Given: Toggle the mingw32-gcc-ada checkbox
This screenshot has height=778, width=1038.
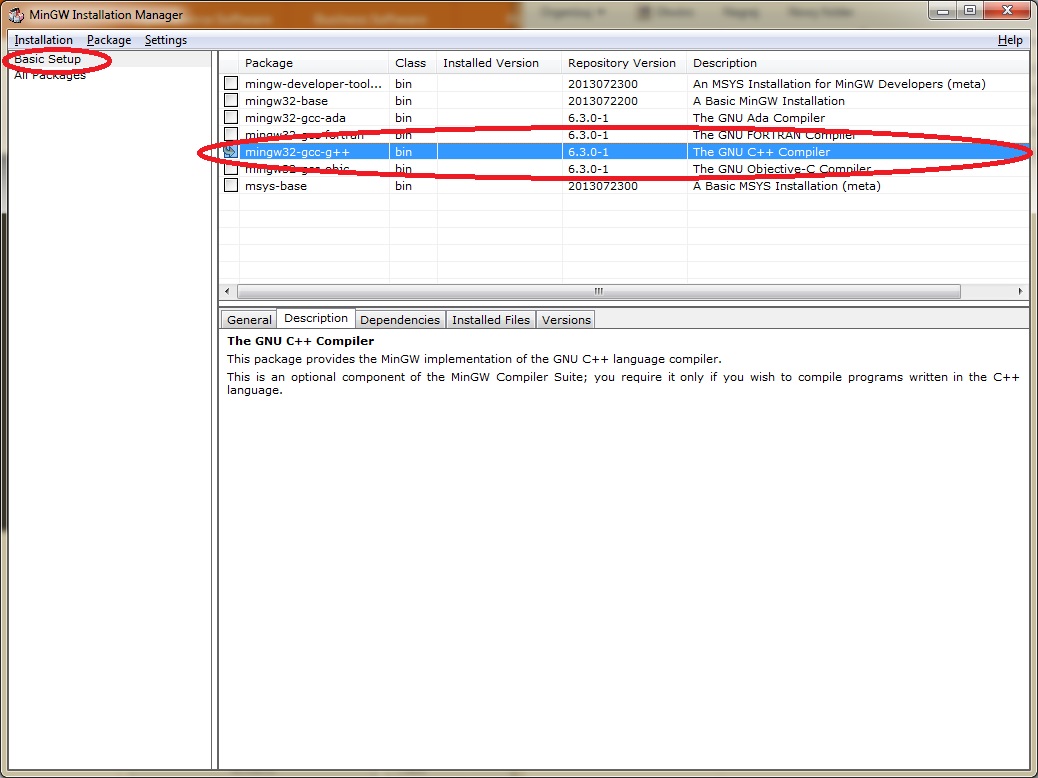Looking at the screenshot, I should pyautogui.click(x=230, y=118).
